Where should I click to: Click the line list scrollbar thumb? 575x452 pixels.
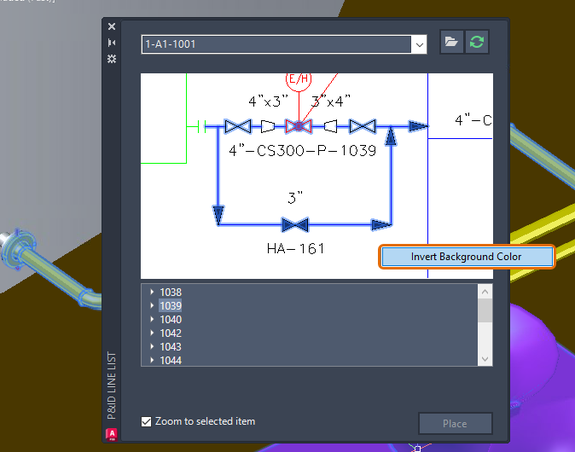click(x=485, y=310)
